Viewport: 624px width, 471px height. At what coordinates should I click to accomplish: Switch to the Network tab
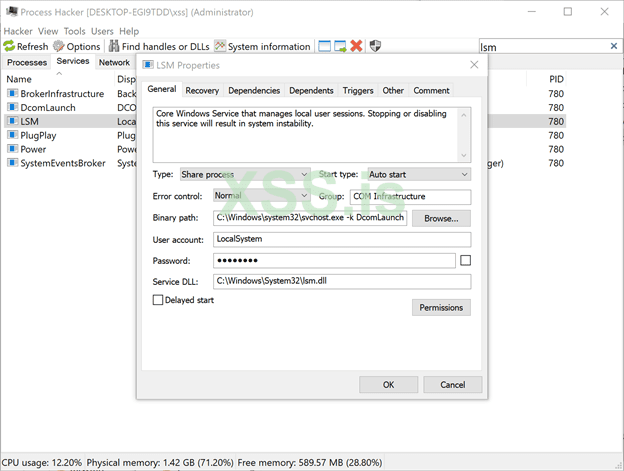tap(114, 62)
